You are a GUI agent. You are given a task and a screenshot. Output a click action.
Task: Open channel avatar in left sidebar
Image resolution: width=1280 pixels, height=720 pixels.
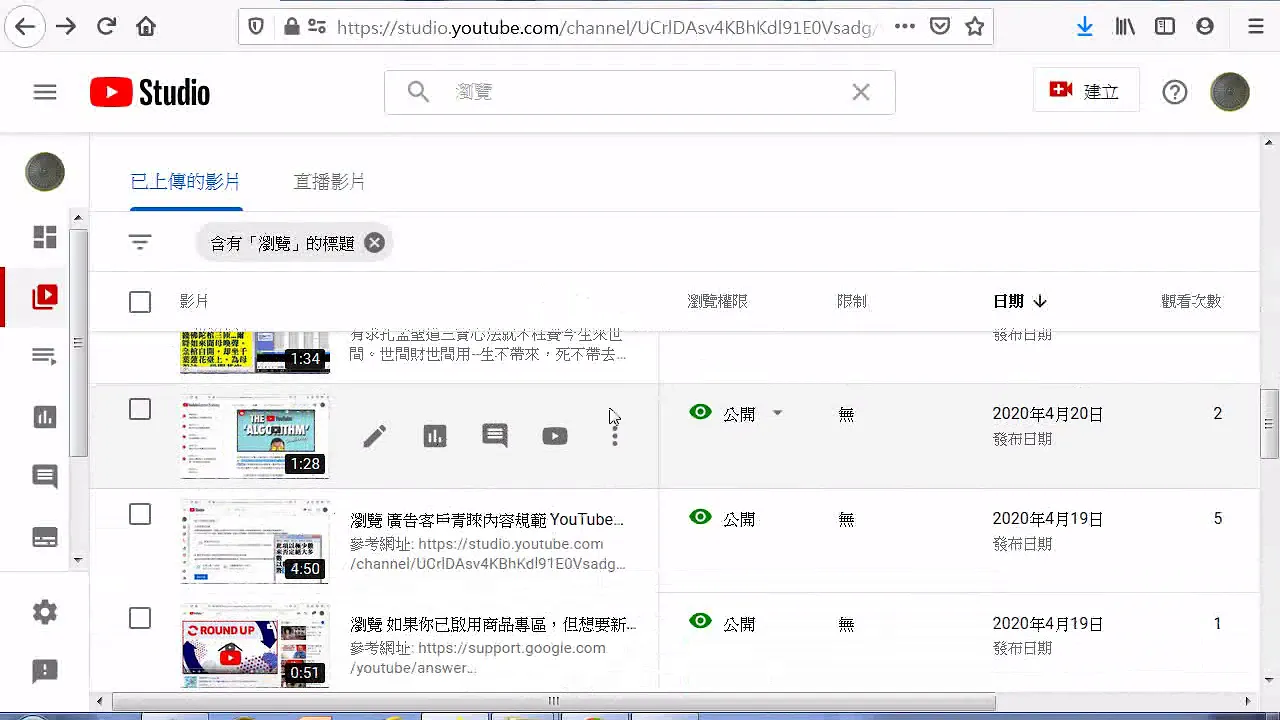point(45,172)
